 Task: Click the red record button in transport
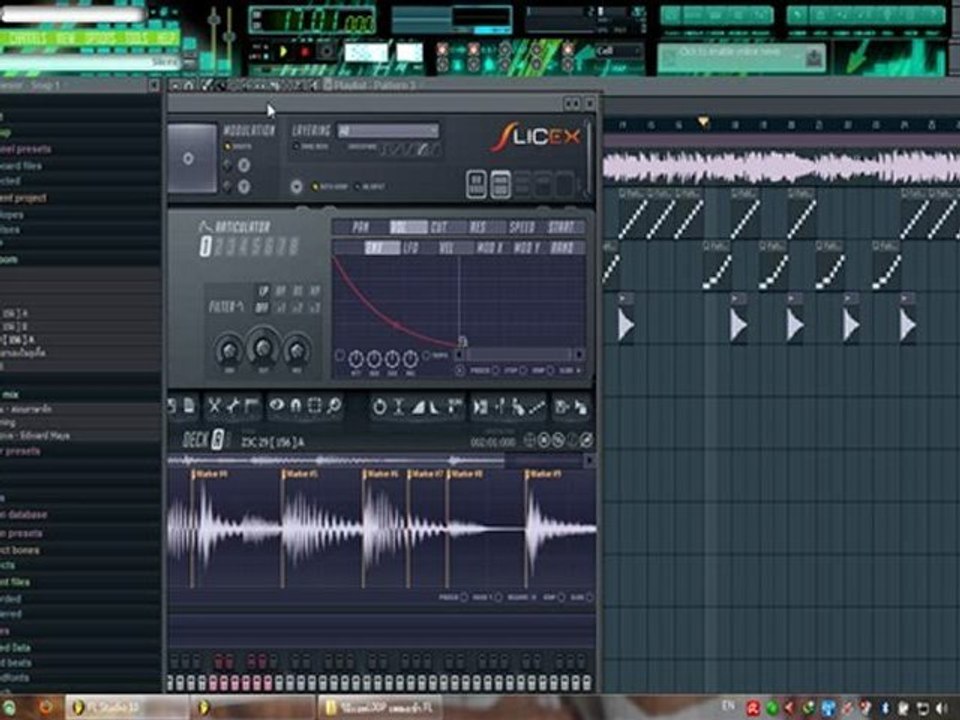click(304, 52)
